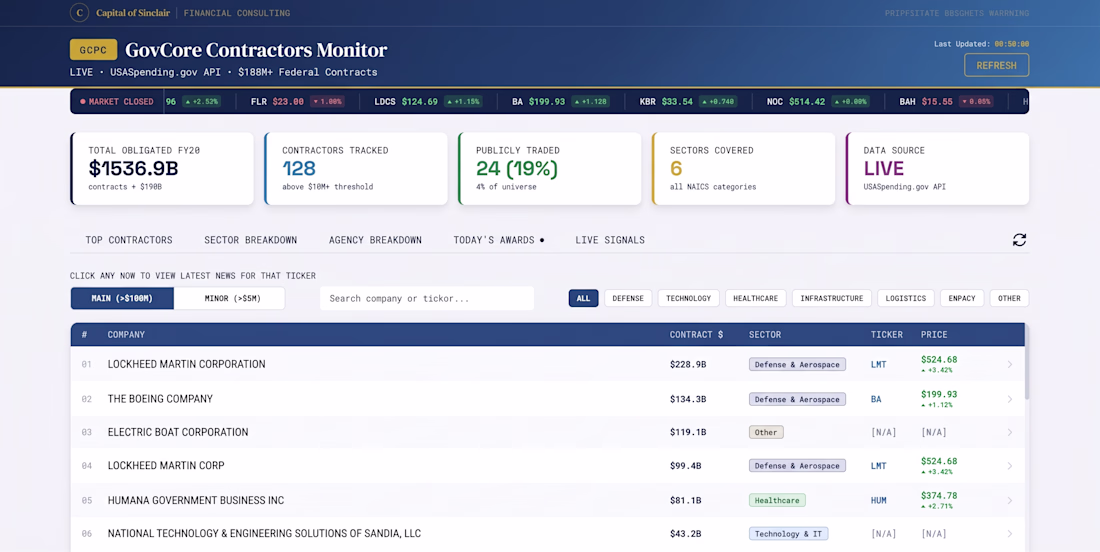Click the Contractors Tracked card
Image resolution: width=1100 pixels, height=552 pixels.
coord(356,168)
